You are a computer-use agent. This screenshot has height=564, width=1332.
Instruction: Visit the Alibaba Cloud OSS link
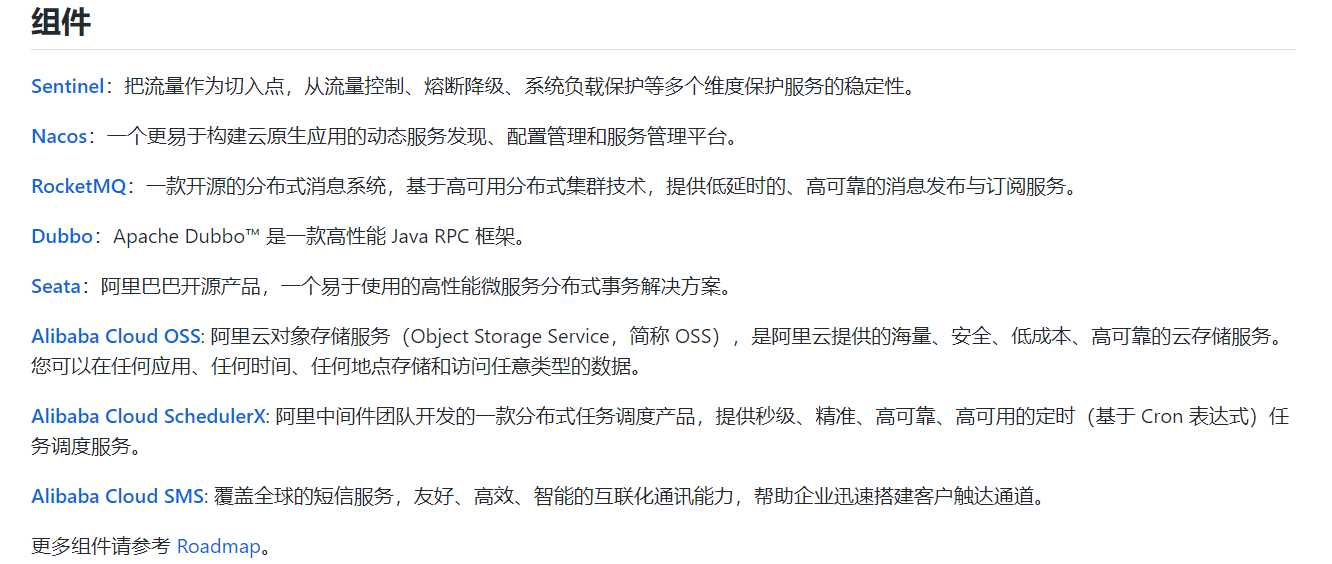tap(115, 336)
